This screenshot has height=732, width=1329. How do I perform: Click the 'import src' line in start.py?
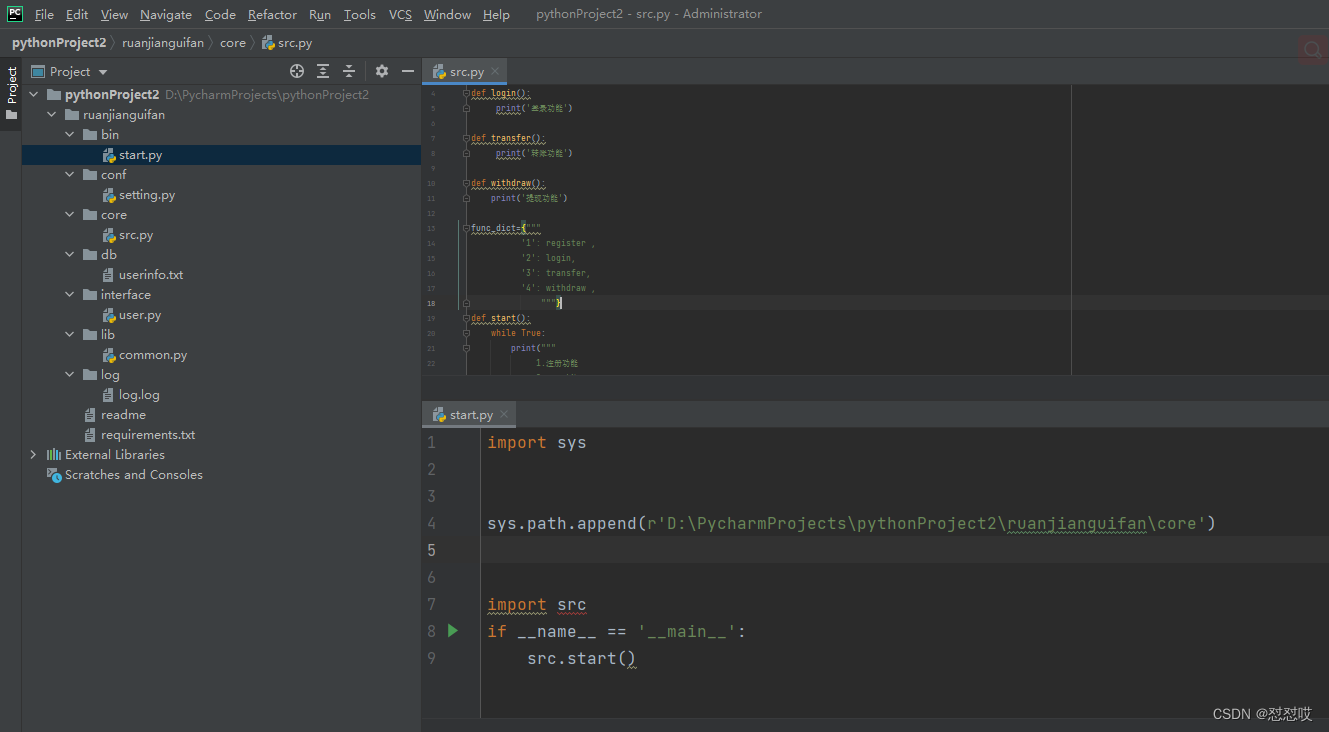click(x=537, y=604)
